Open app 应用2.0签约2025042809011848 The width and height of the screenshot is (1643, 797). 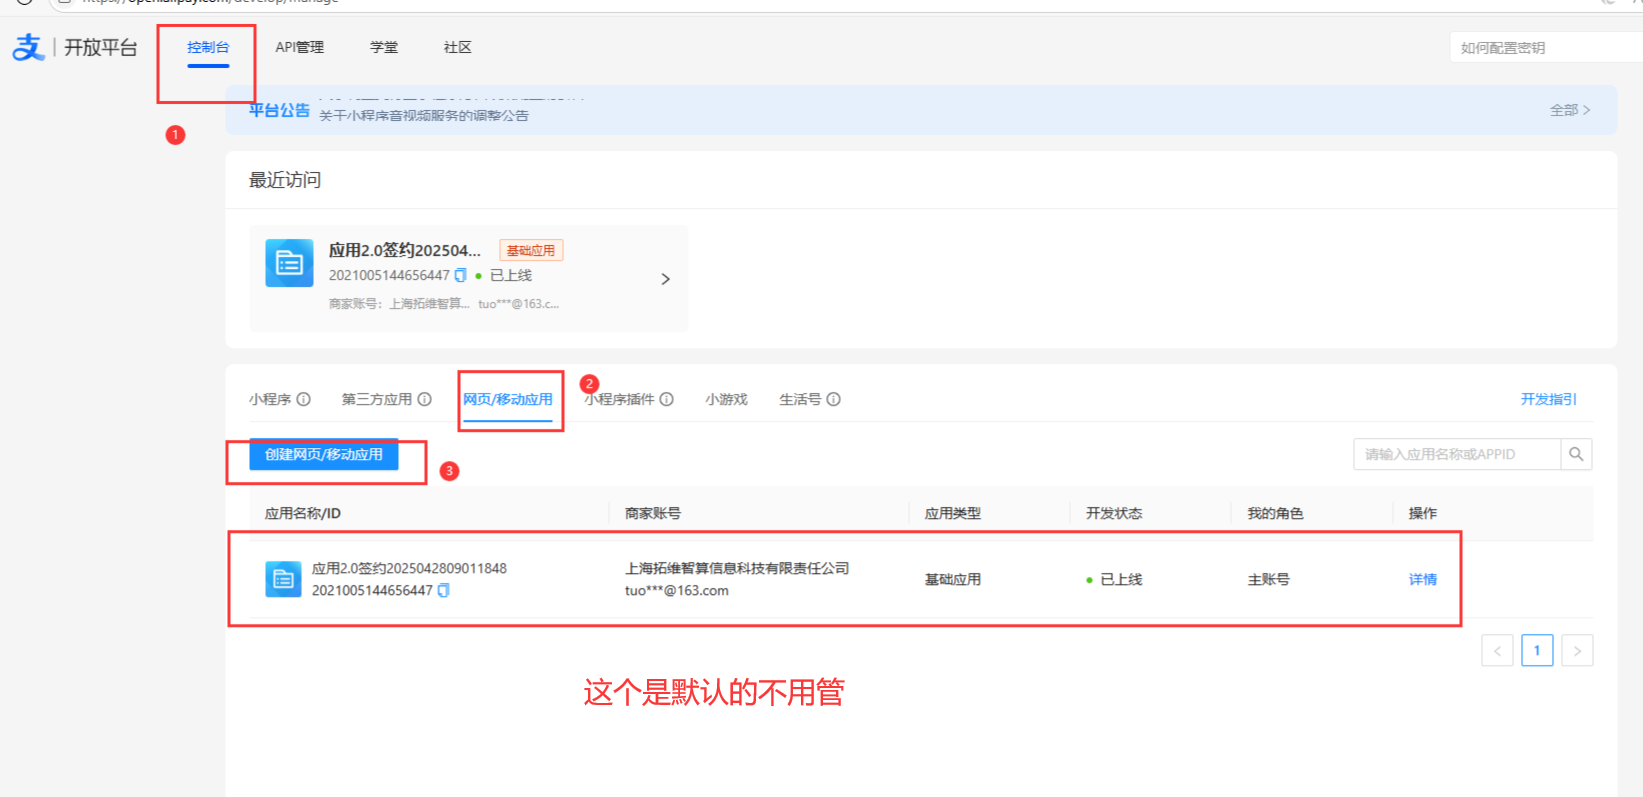409,568
